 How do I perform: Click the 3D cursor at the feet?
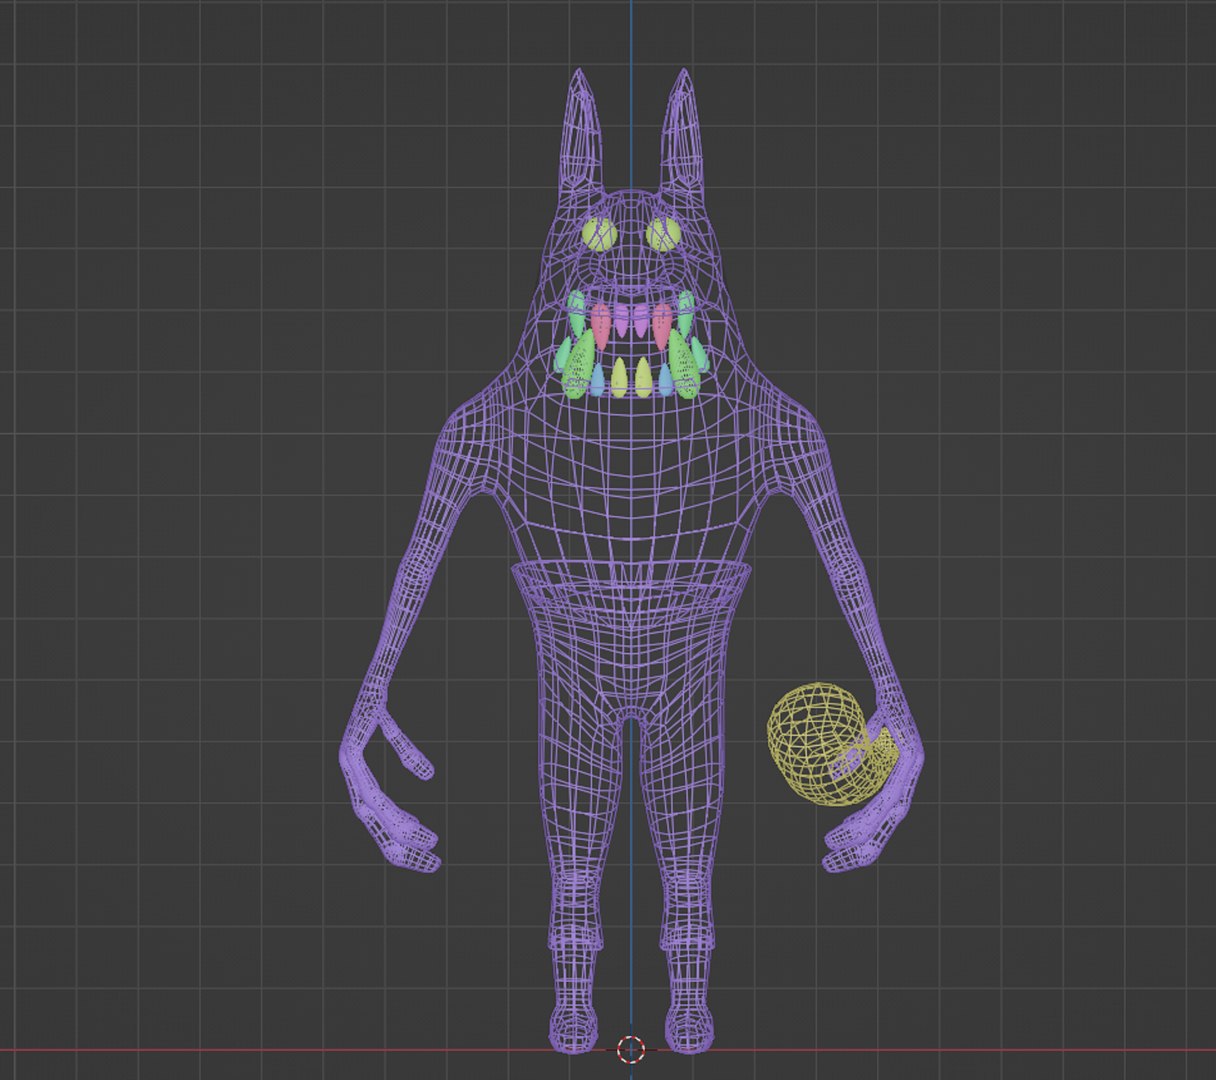click(x=631, y=1049)
